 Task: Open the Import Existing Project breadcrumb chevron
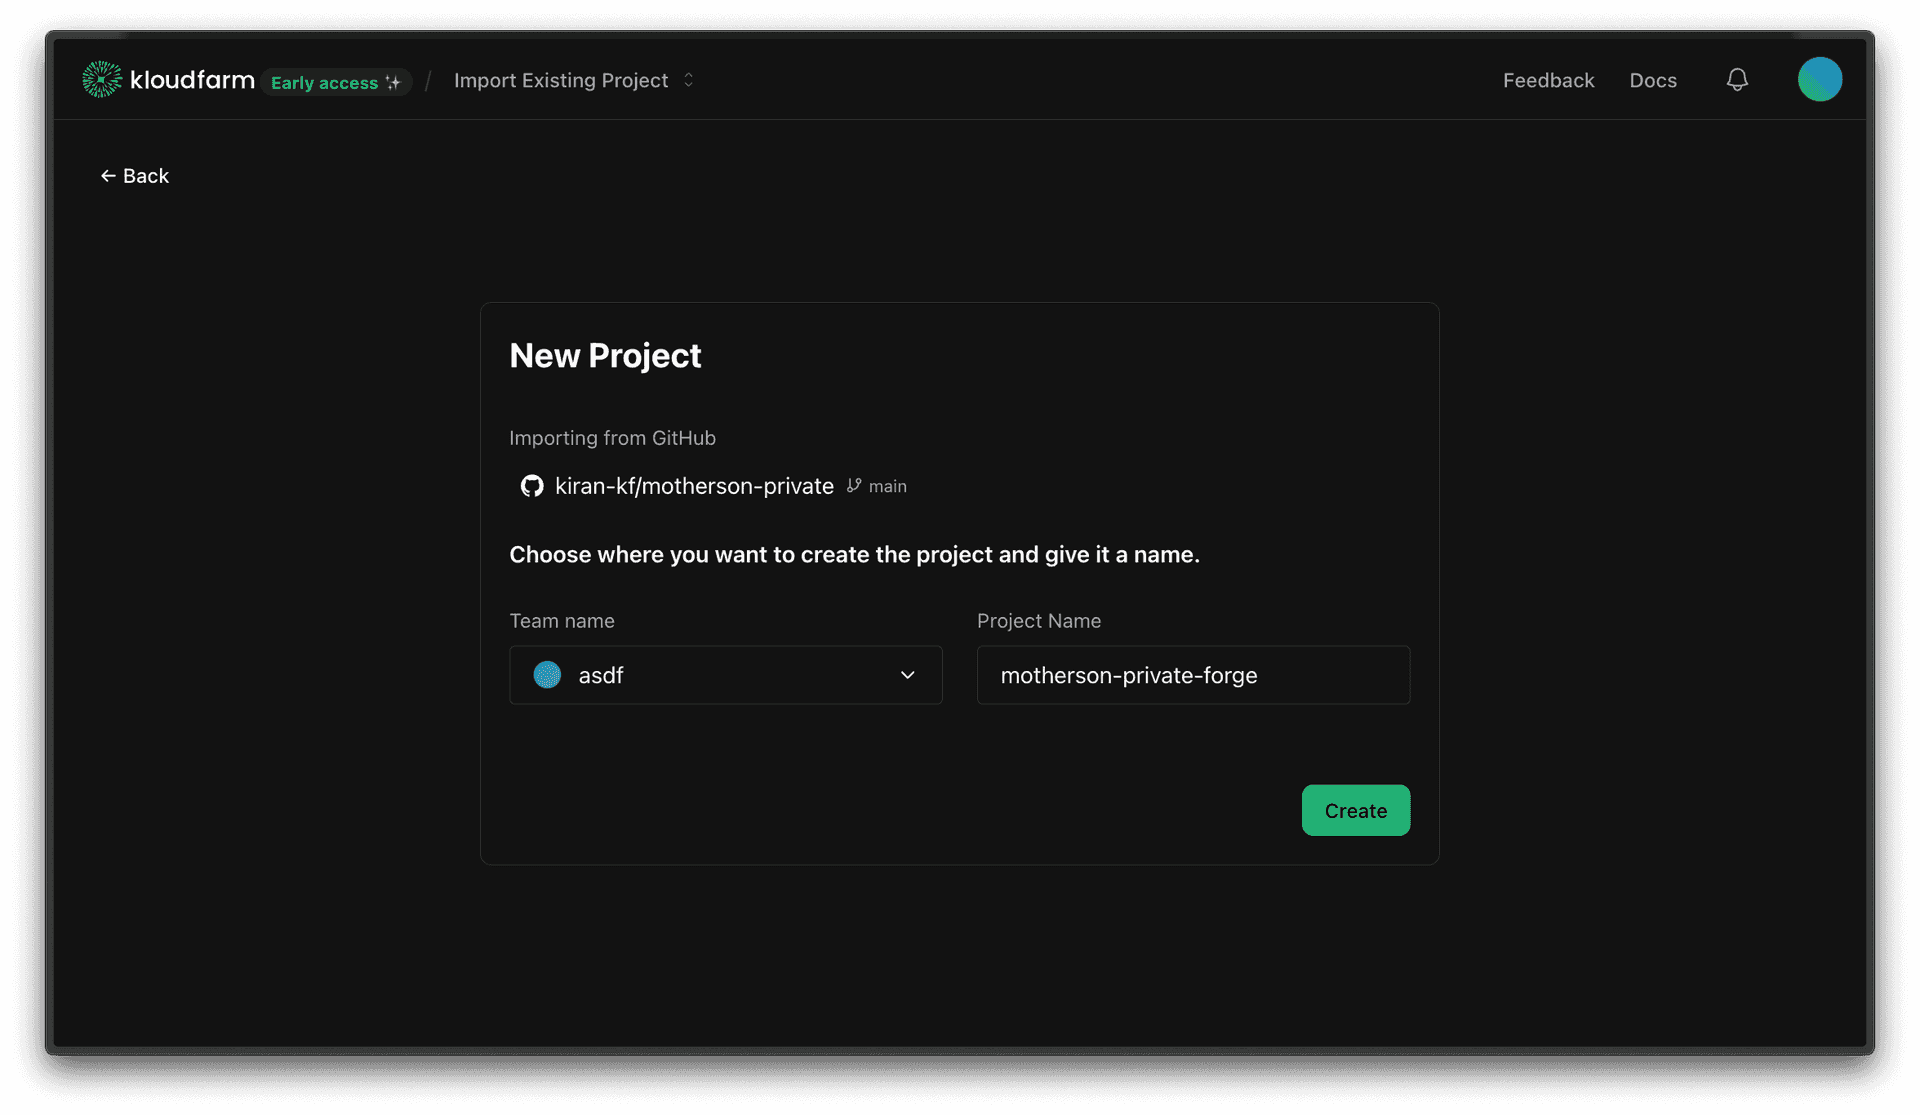[688, 80]
